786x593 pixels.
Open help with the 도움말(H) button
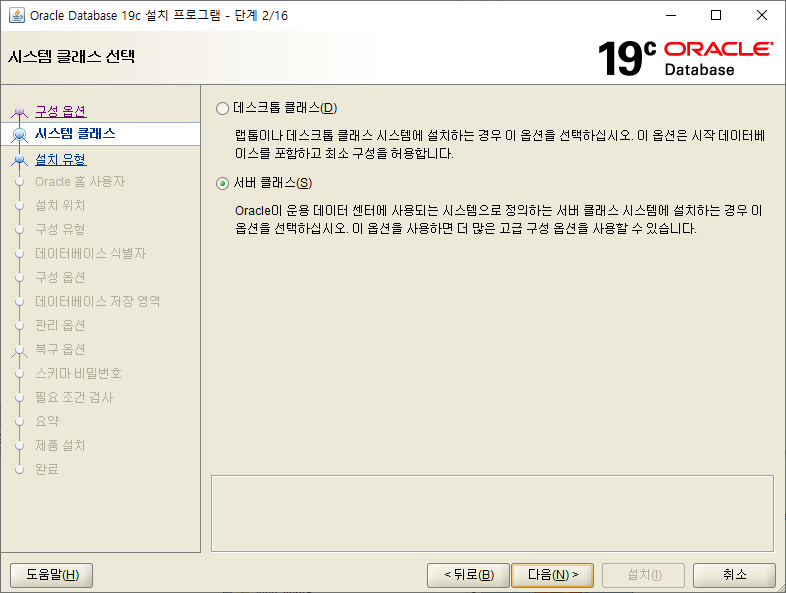pos(52,574)
